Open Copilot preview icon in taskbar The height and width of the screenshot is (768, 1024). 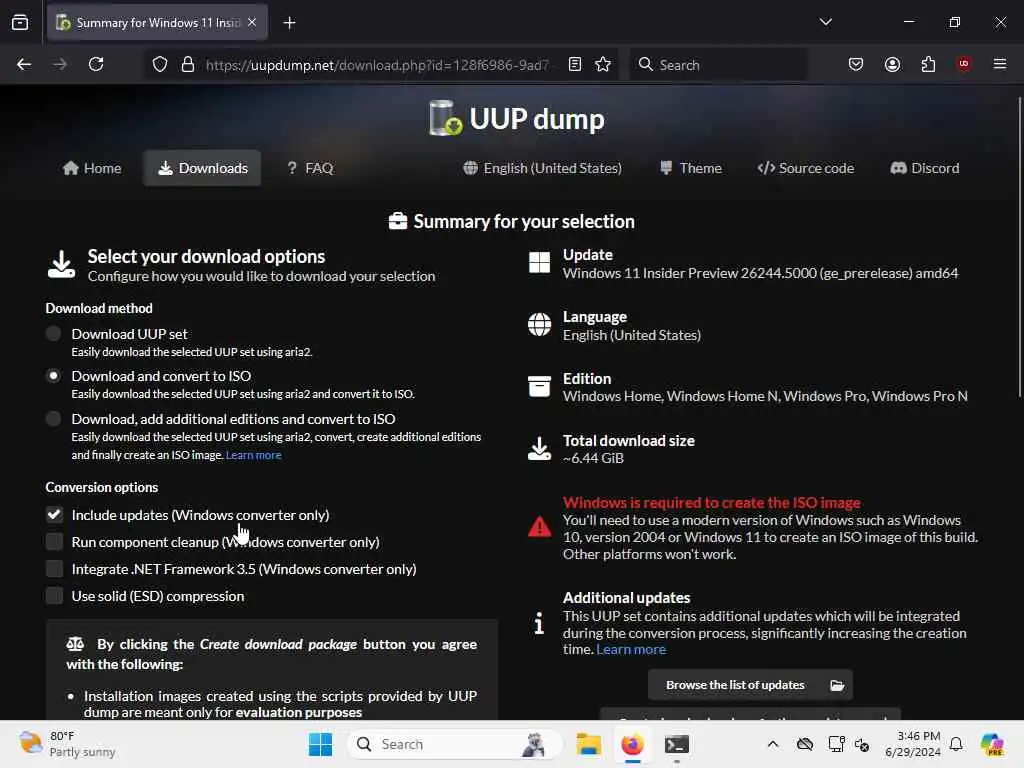click(992, 744)
